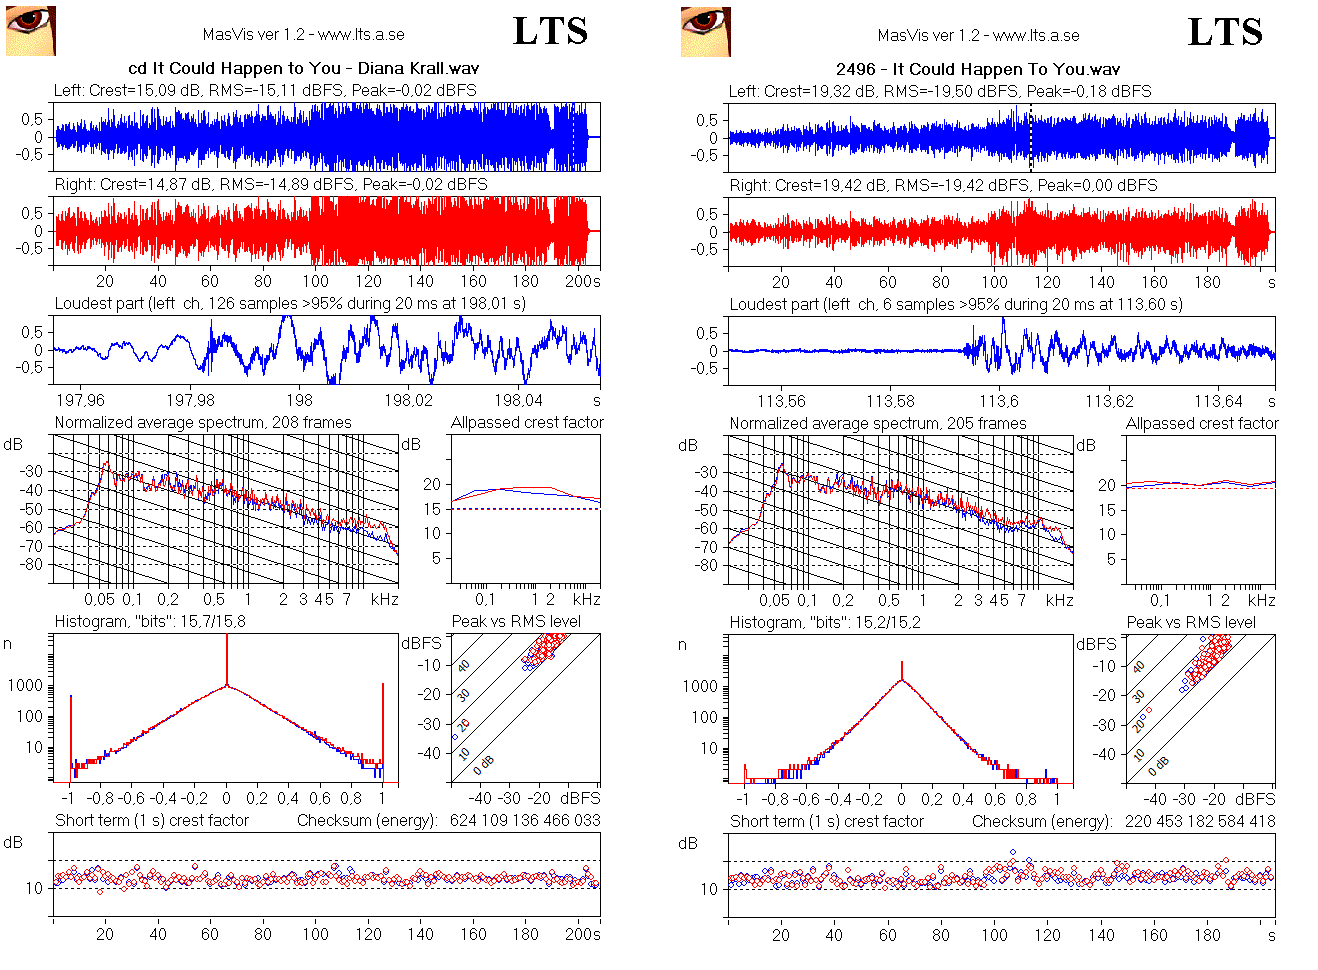Click blue left-channel waveform of Diana Krall file
Screen dimensions: 1318x970
[326, 137]
